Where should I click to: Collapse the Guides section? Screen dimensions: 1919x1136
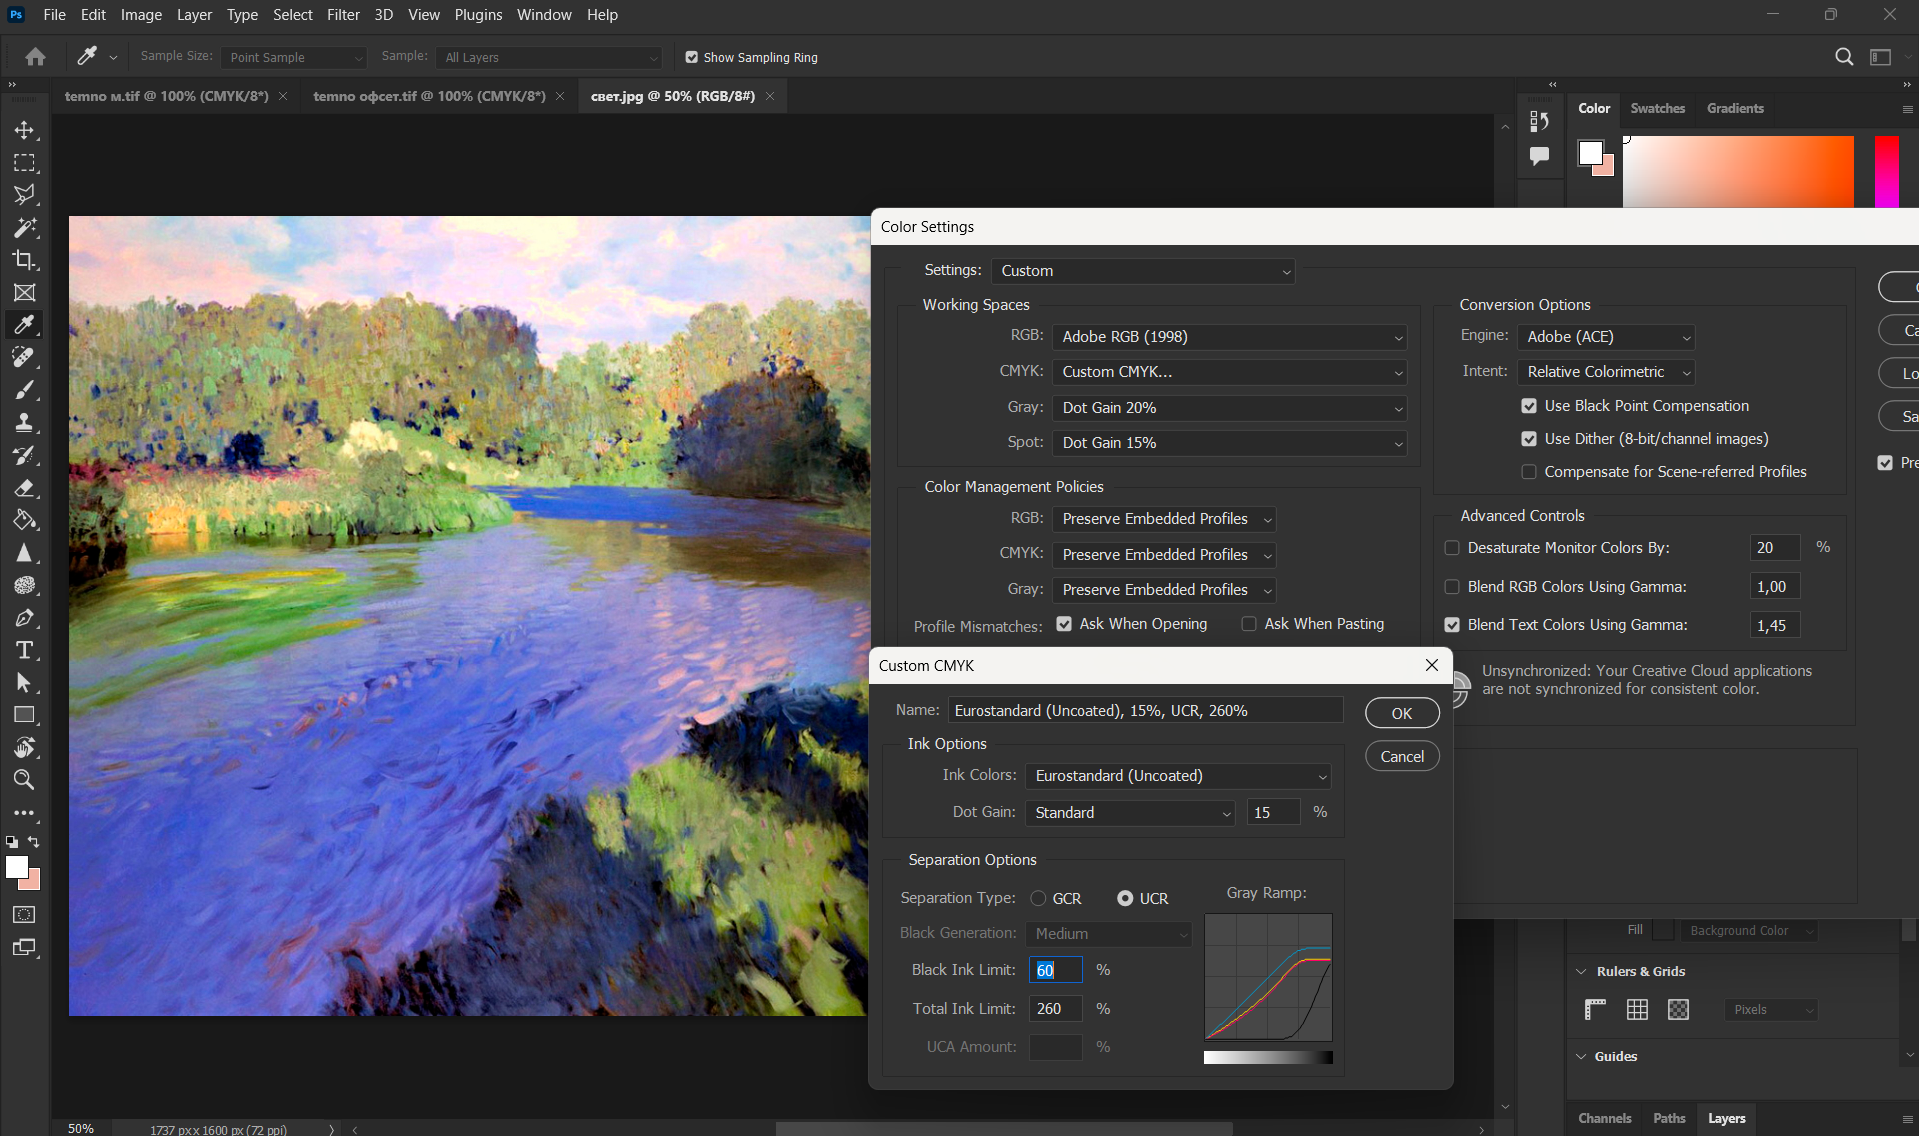coord(1581,1057)
